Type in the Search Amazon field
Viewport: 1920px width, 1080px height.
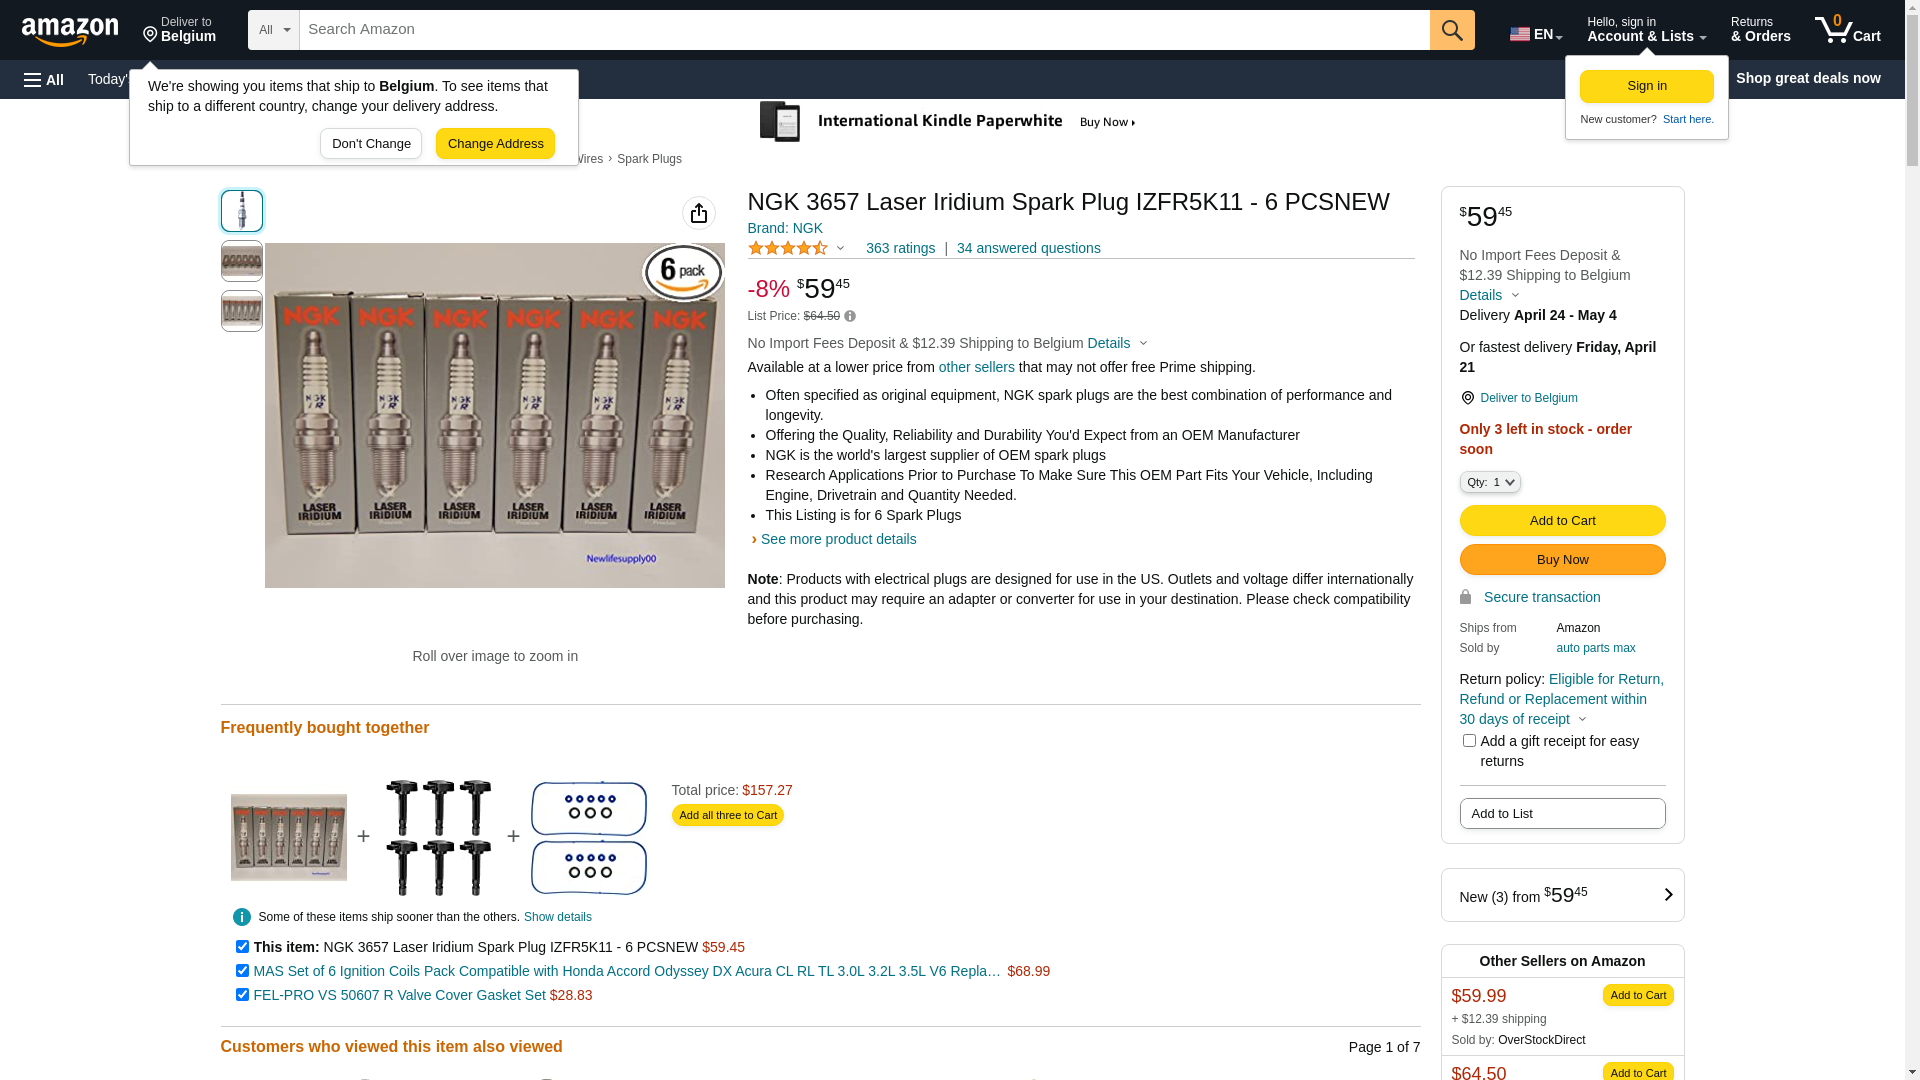tap(864, 30)
